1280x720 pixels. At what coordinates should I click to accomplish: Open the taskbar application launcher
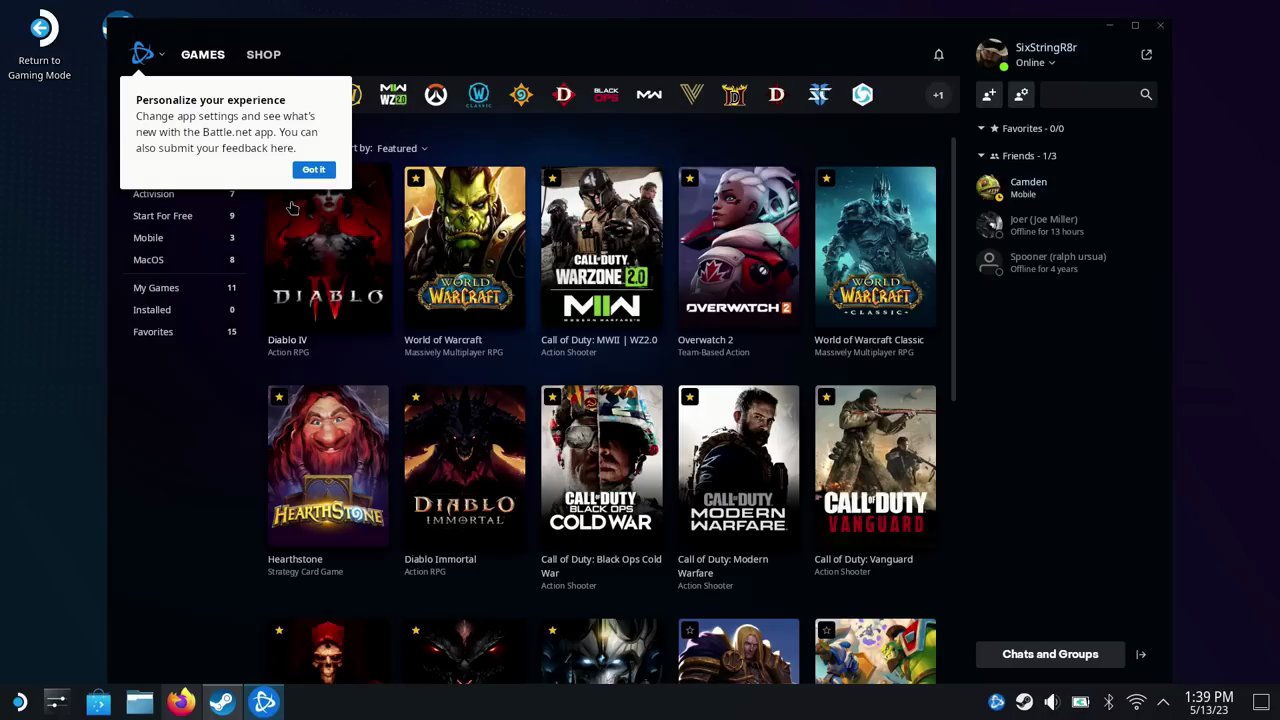click(18, 702)
